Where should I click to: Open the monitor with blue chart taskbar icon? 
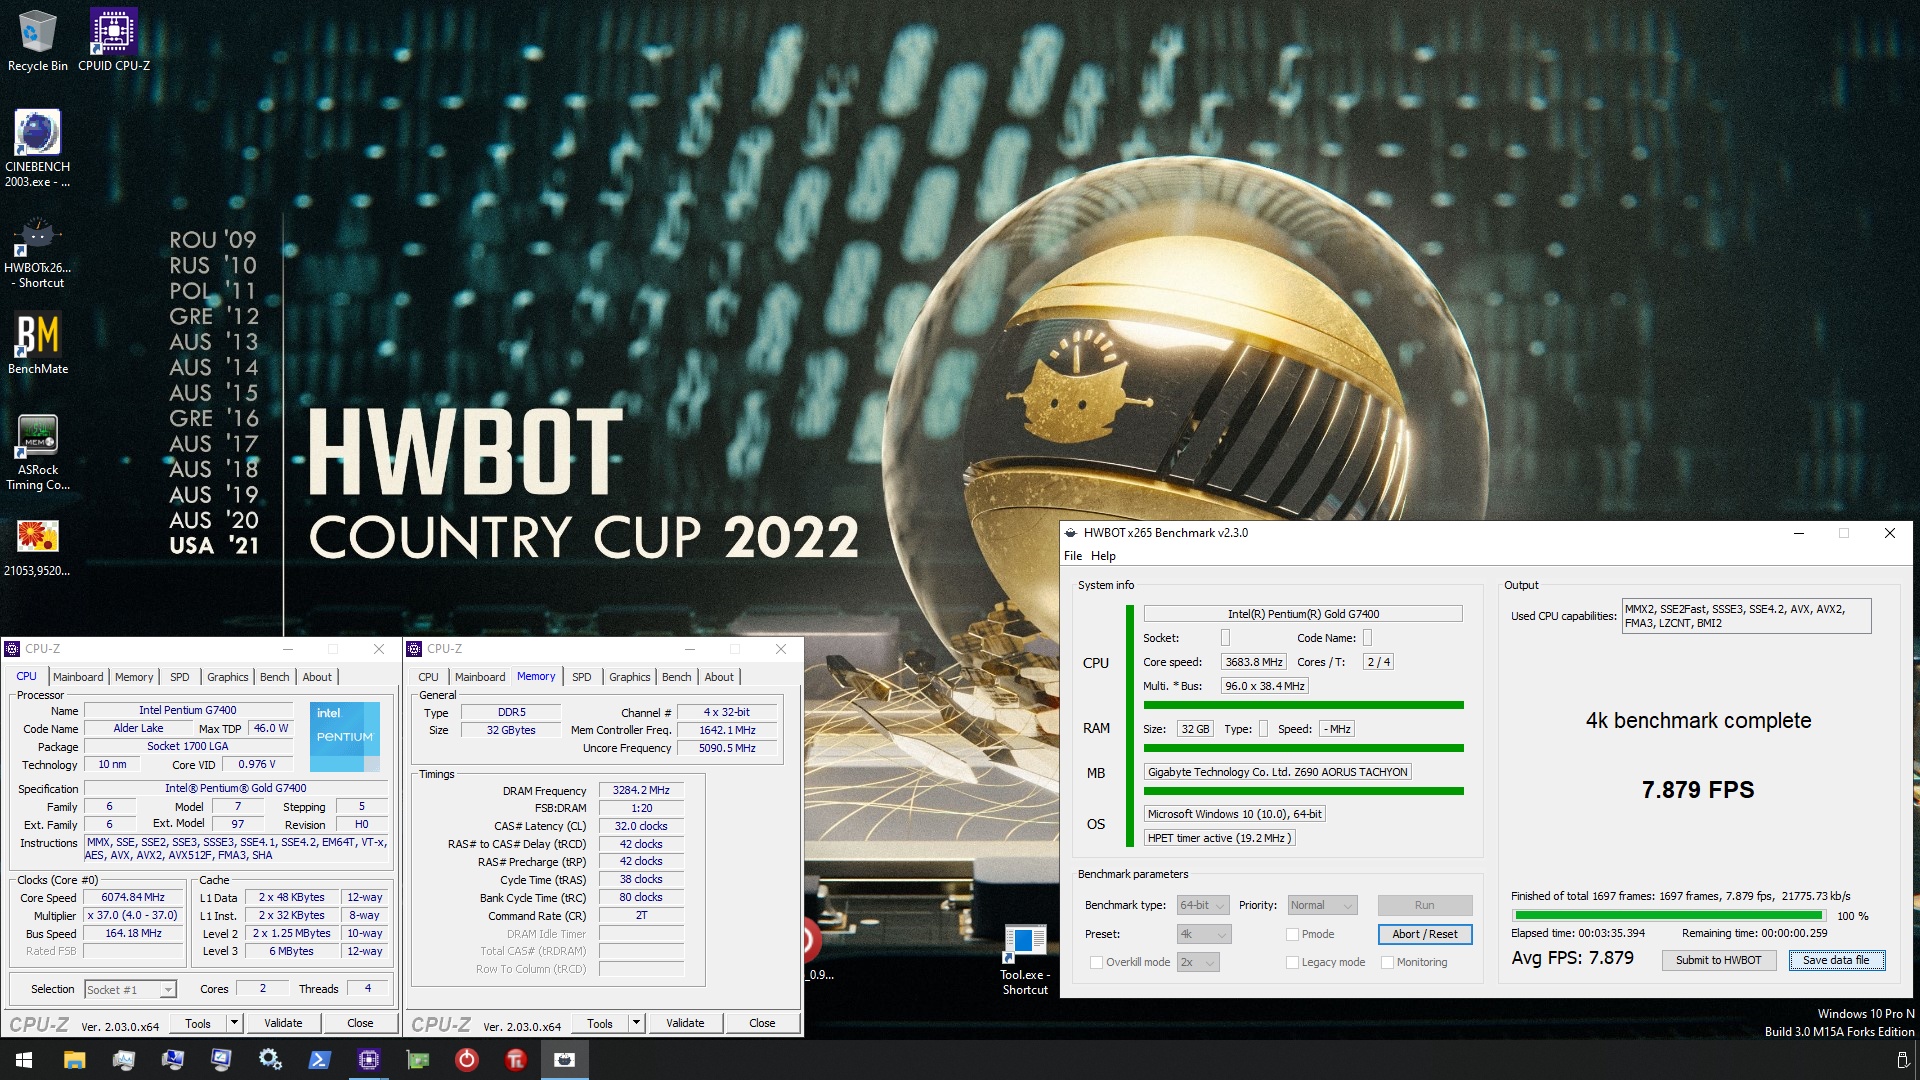click(x=172, y=1060)
